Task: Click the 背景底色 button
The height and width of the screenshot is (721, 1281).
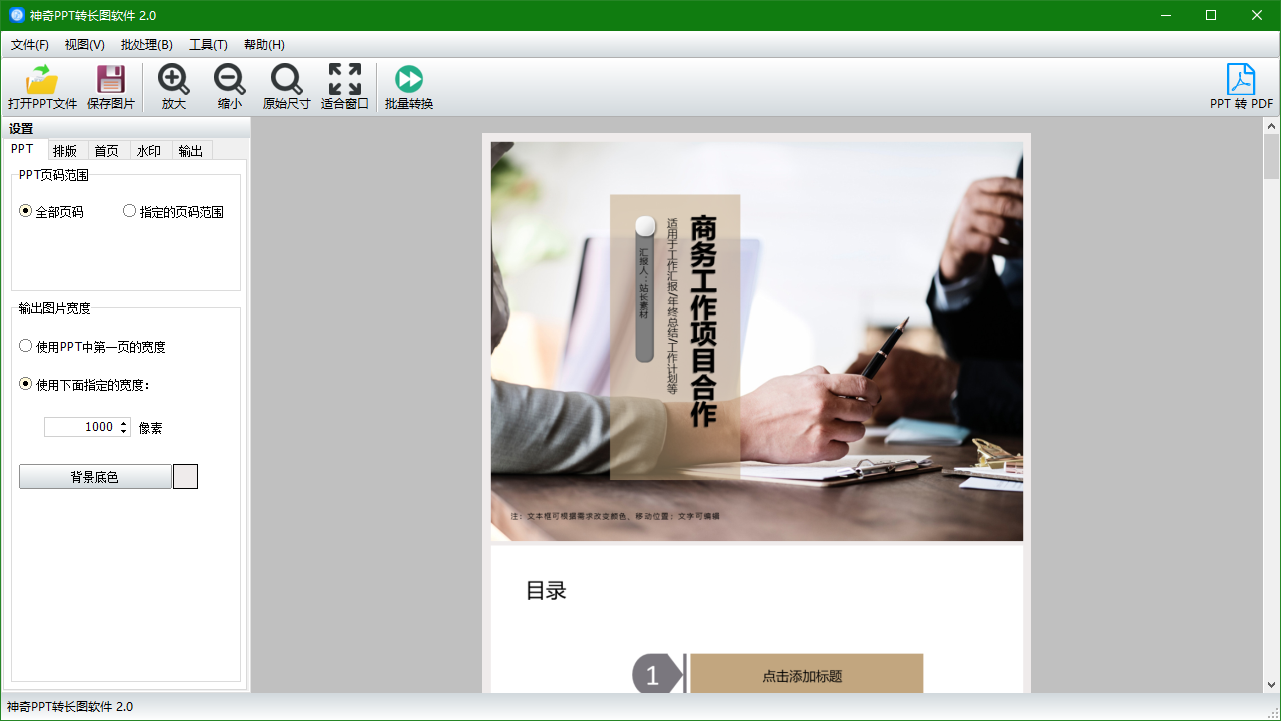Action: click(x=95, y=477)
